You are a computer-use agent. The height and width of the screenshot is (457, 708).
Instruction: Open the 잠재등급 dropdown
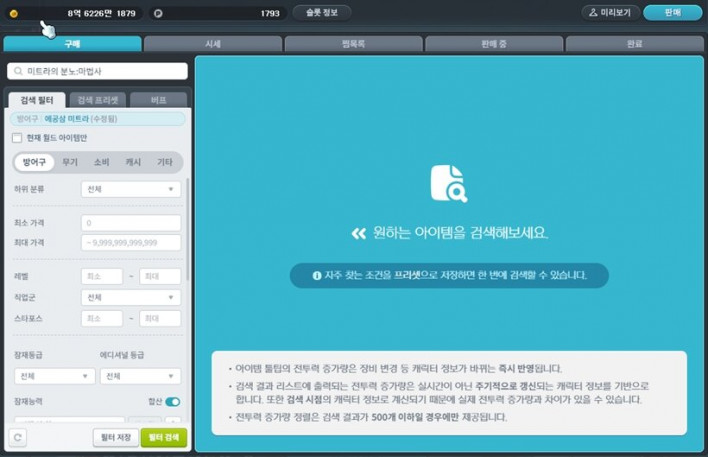(x=55, y=376)
